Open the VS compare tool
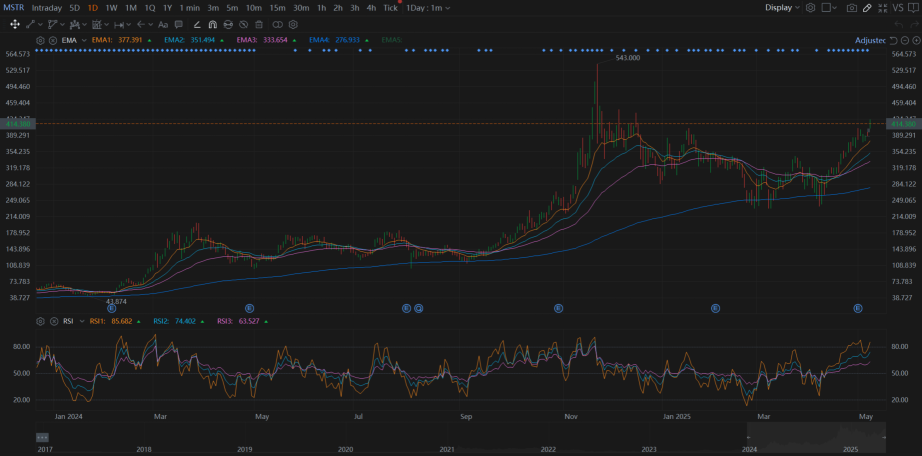The image size is (922, 456). click(x=898, y=8)
